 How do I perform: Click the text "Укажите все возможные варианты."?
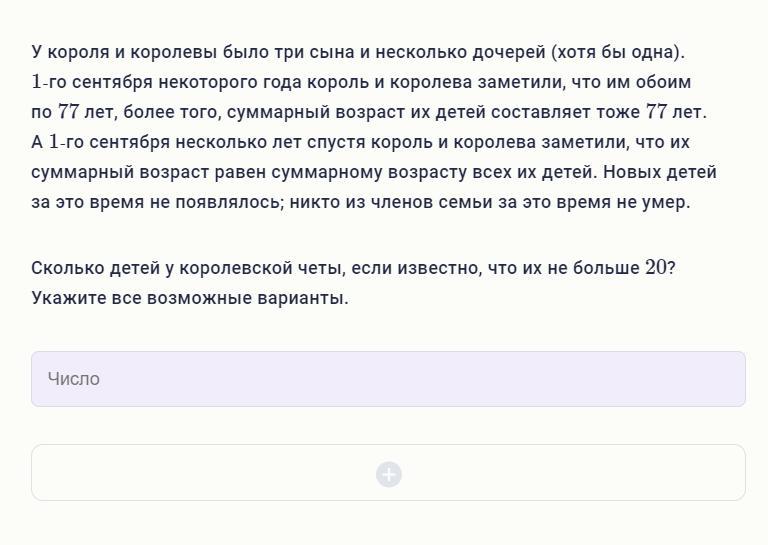(x=190, y=298)
